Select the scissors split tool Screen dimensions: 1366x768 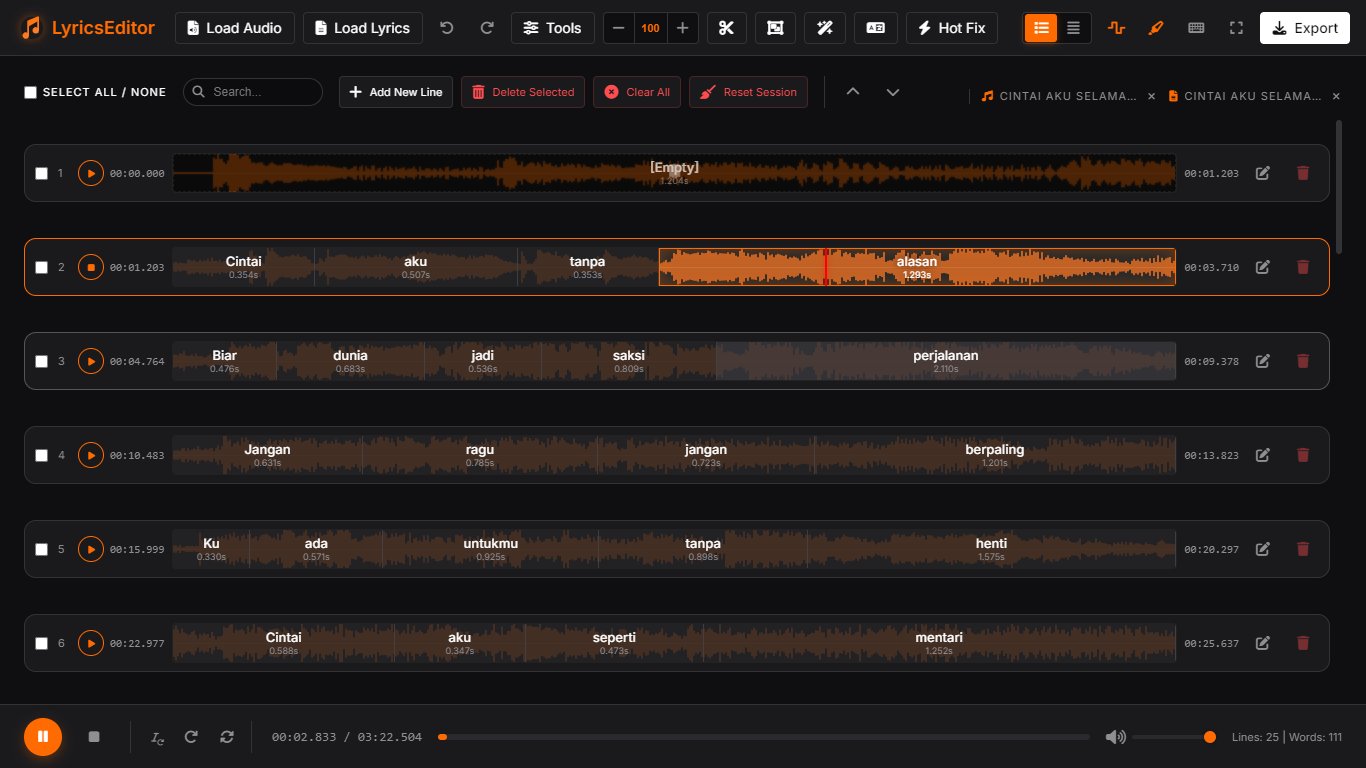point(727,28)
